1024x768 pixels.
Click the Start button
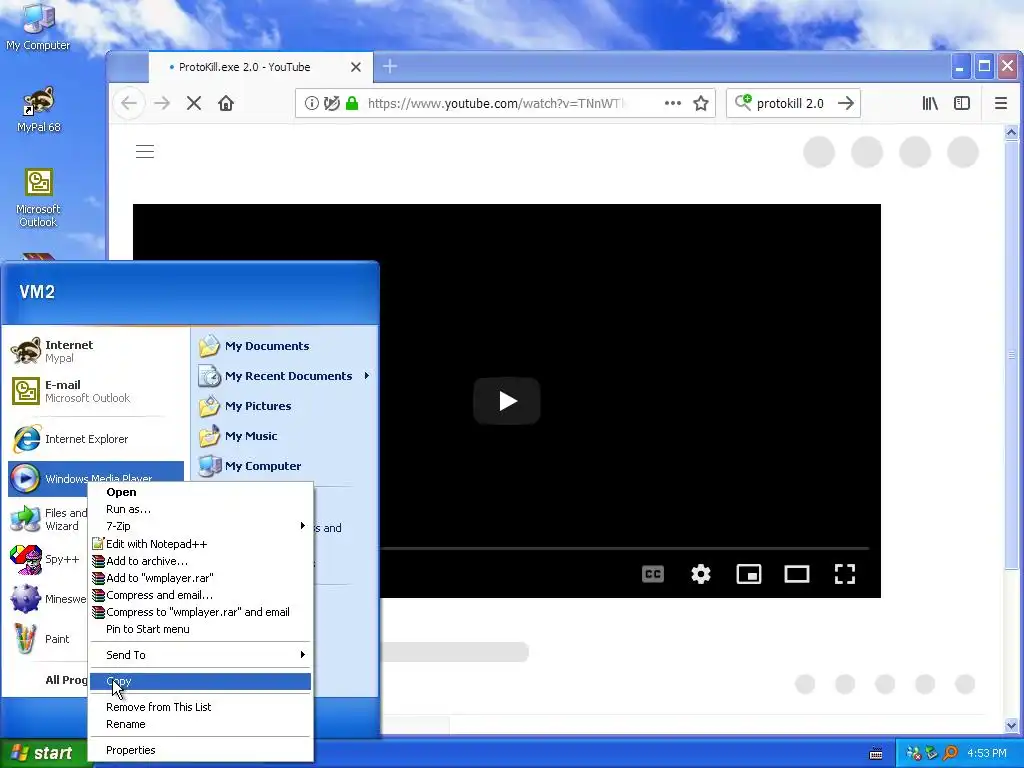pos(43,753)
